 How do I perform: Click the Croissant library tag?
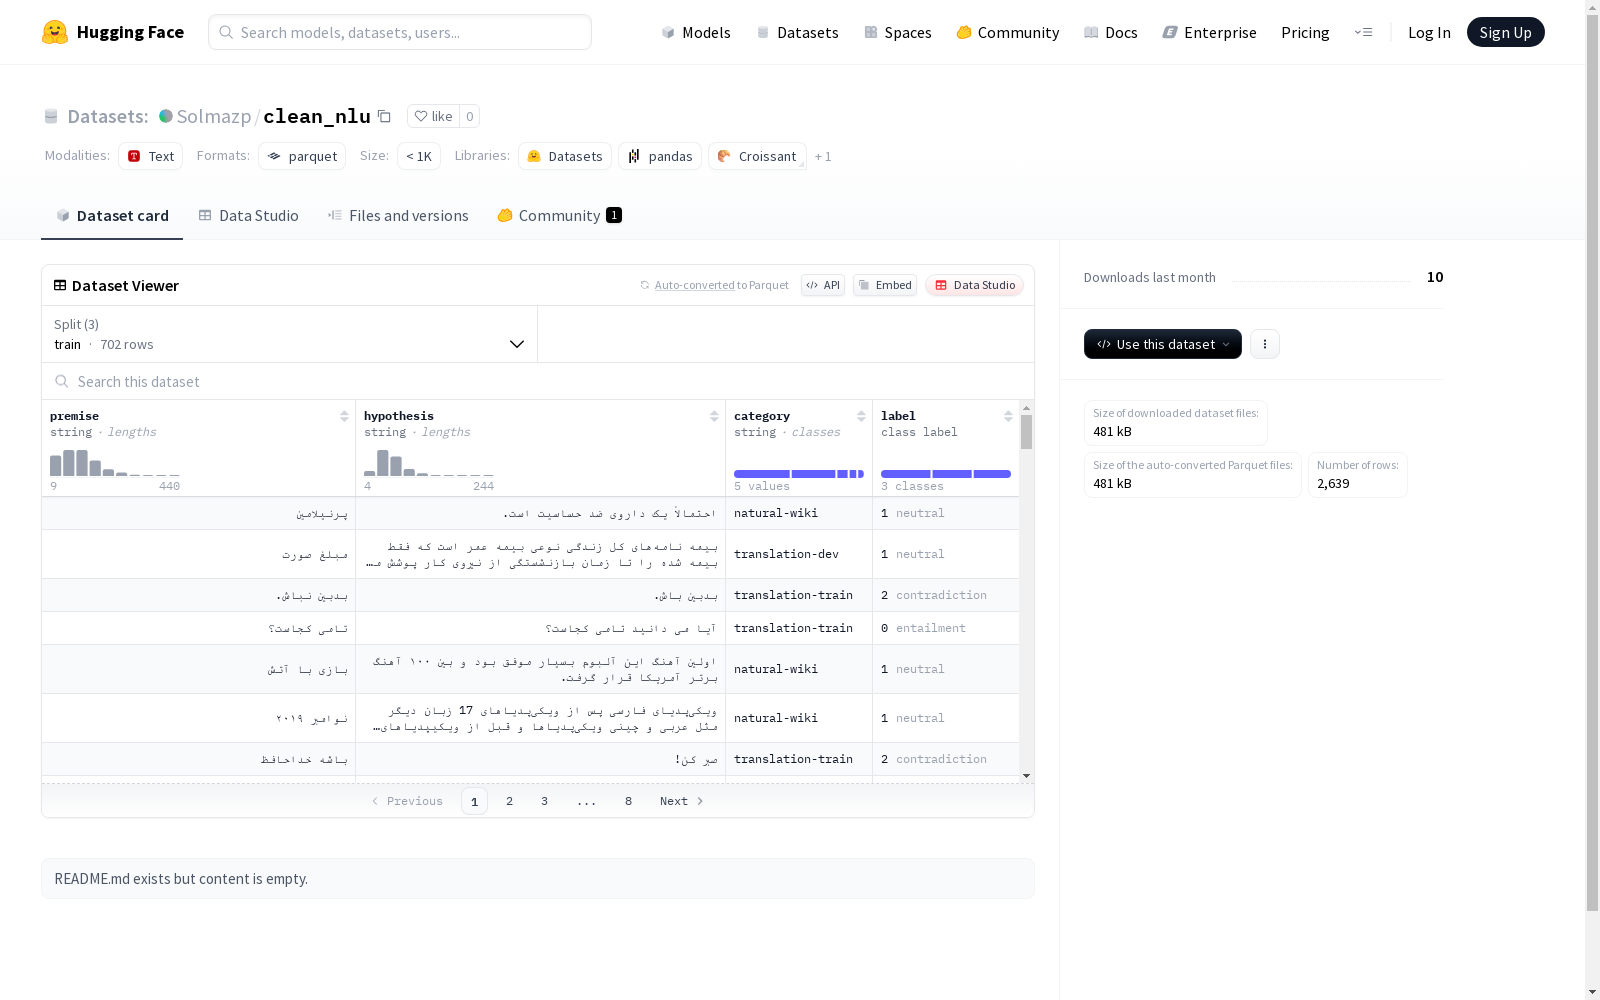pos(757,156)
